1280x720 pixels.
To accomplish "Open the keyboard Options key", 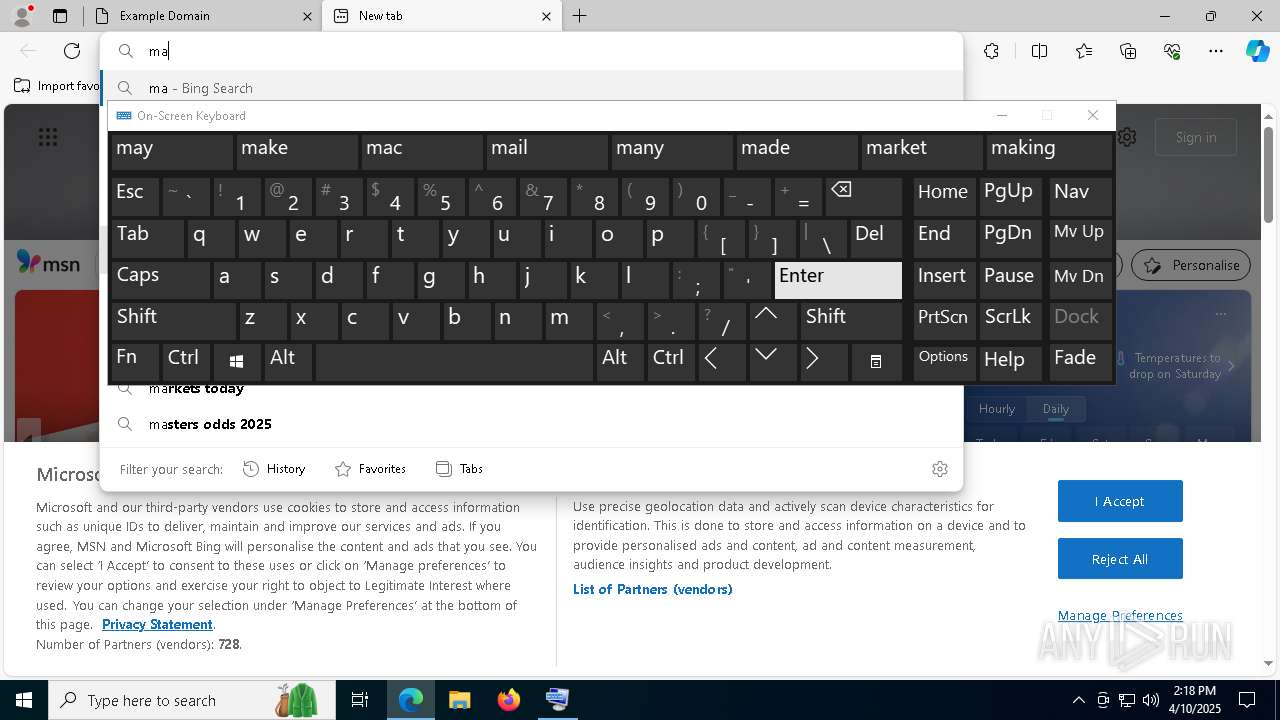I will (944, 361).
